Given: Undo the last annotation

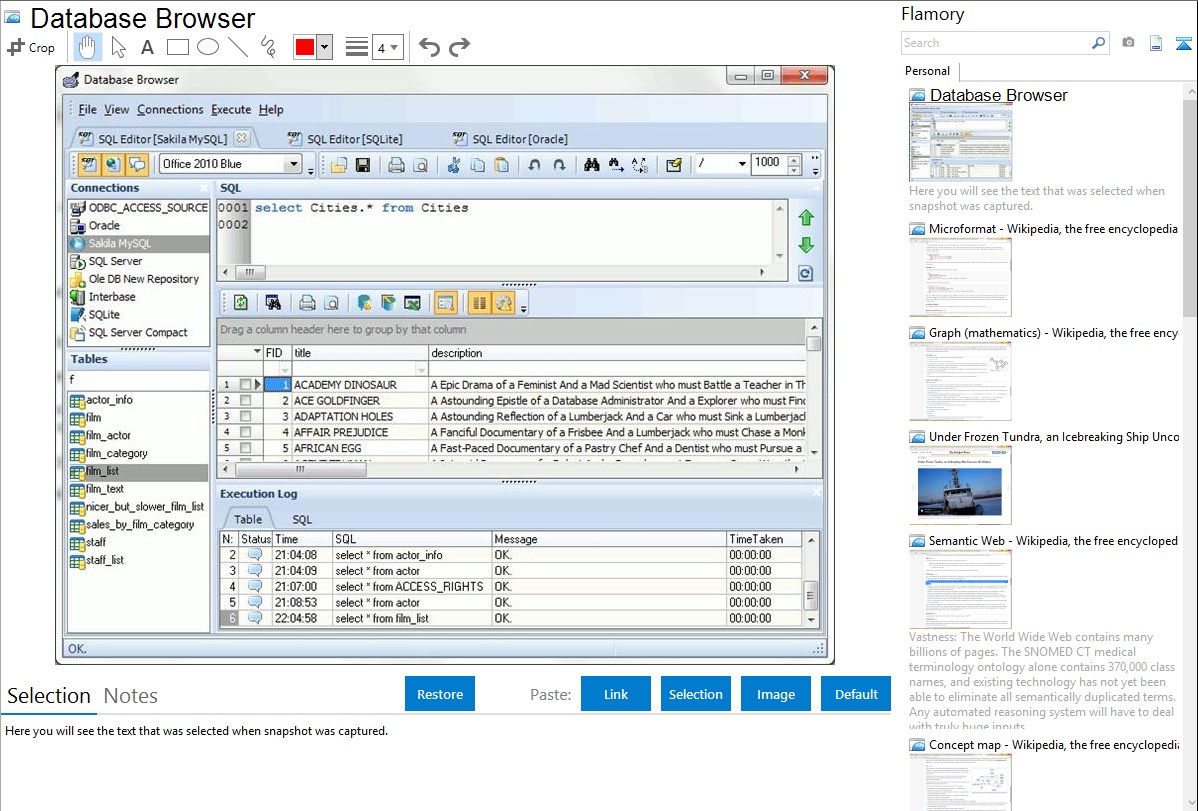Looking at the screenshot, I should [429, 47].
